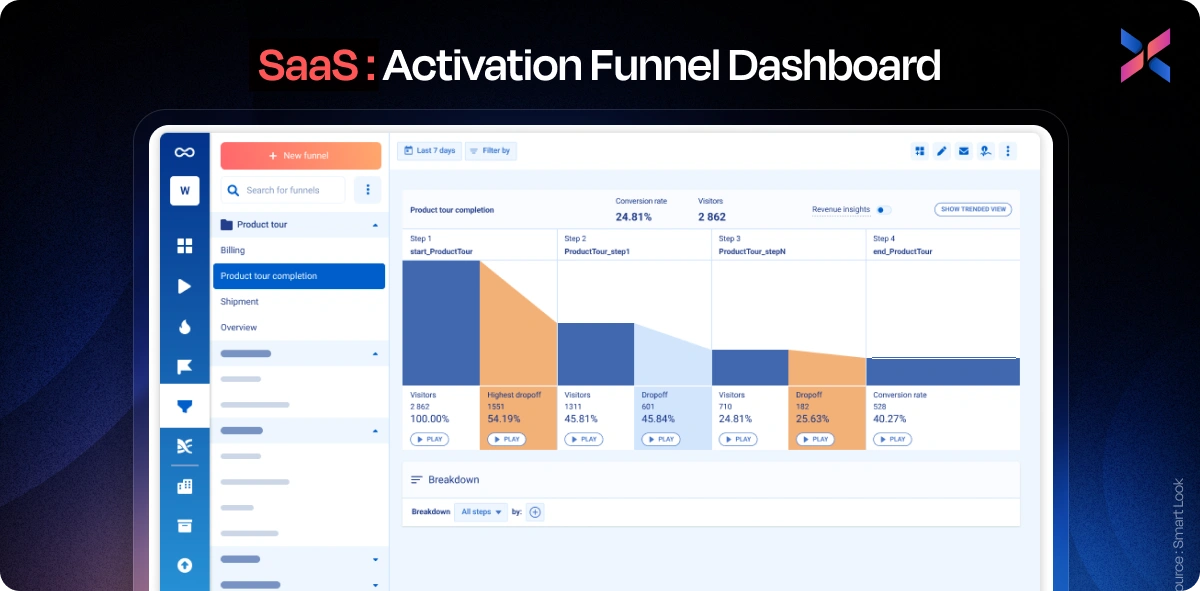Click the Show Trended View button
Screen dimensions: 1200x591
click(x=973, y=210)
